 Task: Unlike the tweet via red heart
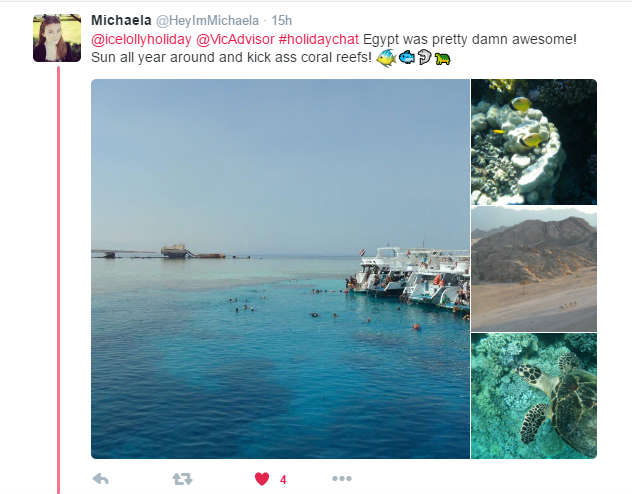click(x=262, y=479)
